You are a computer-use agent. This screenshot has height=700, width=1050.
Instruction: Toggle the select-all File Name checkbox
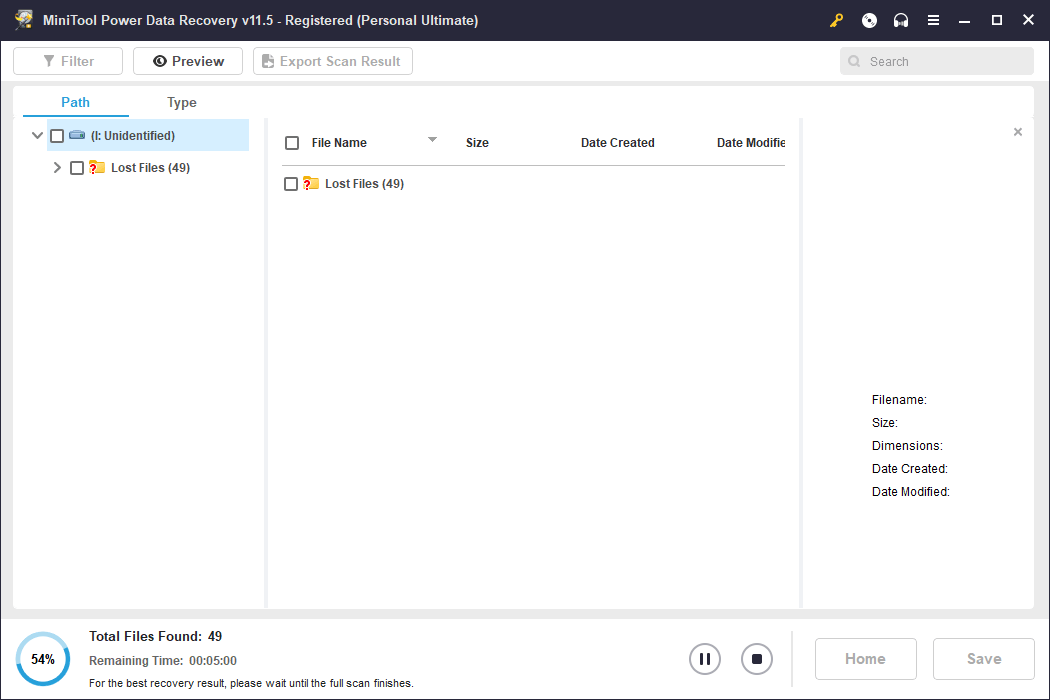click(292, 143)
